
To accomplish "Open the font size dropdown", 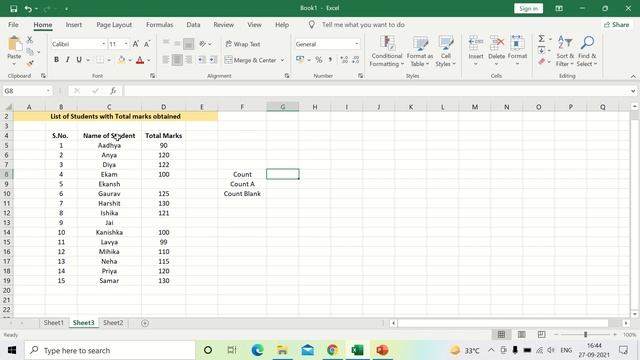I will point(126,44).
